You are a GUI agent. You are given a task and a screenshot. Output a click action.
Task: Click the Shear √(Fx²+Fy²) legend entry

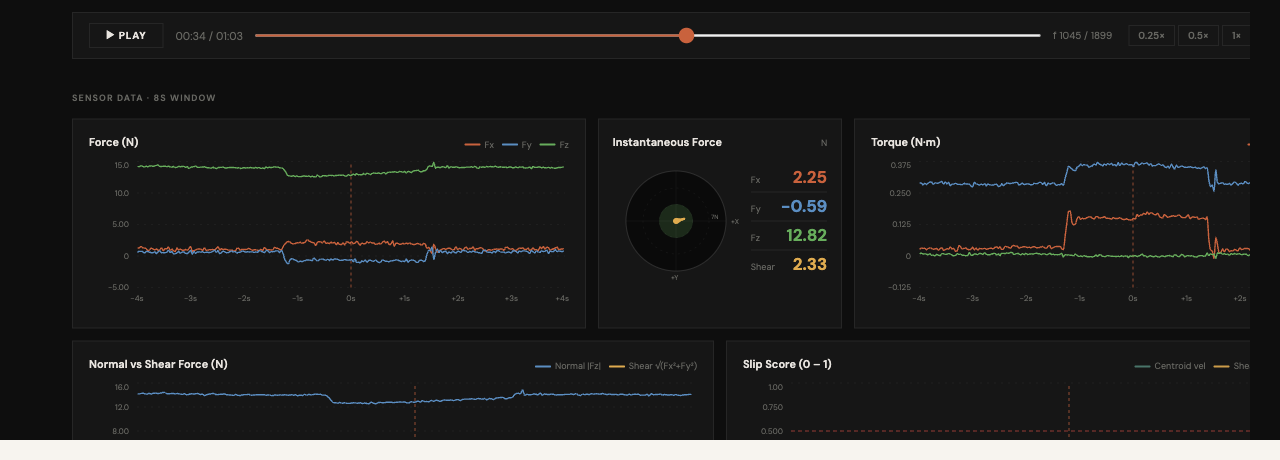point(653,366)
